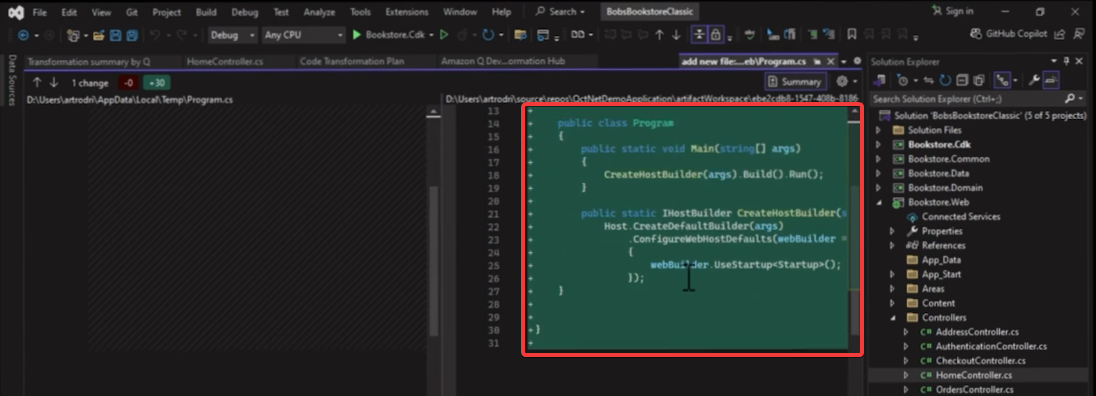Toggle the Summary view button
The image size is (1096, 396).
tap(794, 82)
